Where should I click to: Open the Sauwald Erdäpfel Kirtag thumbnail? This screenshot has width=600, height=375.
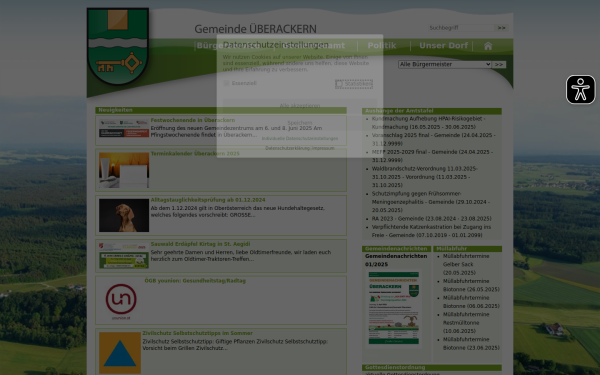click(124, 256)
